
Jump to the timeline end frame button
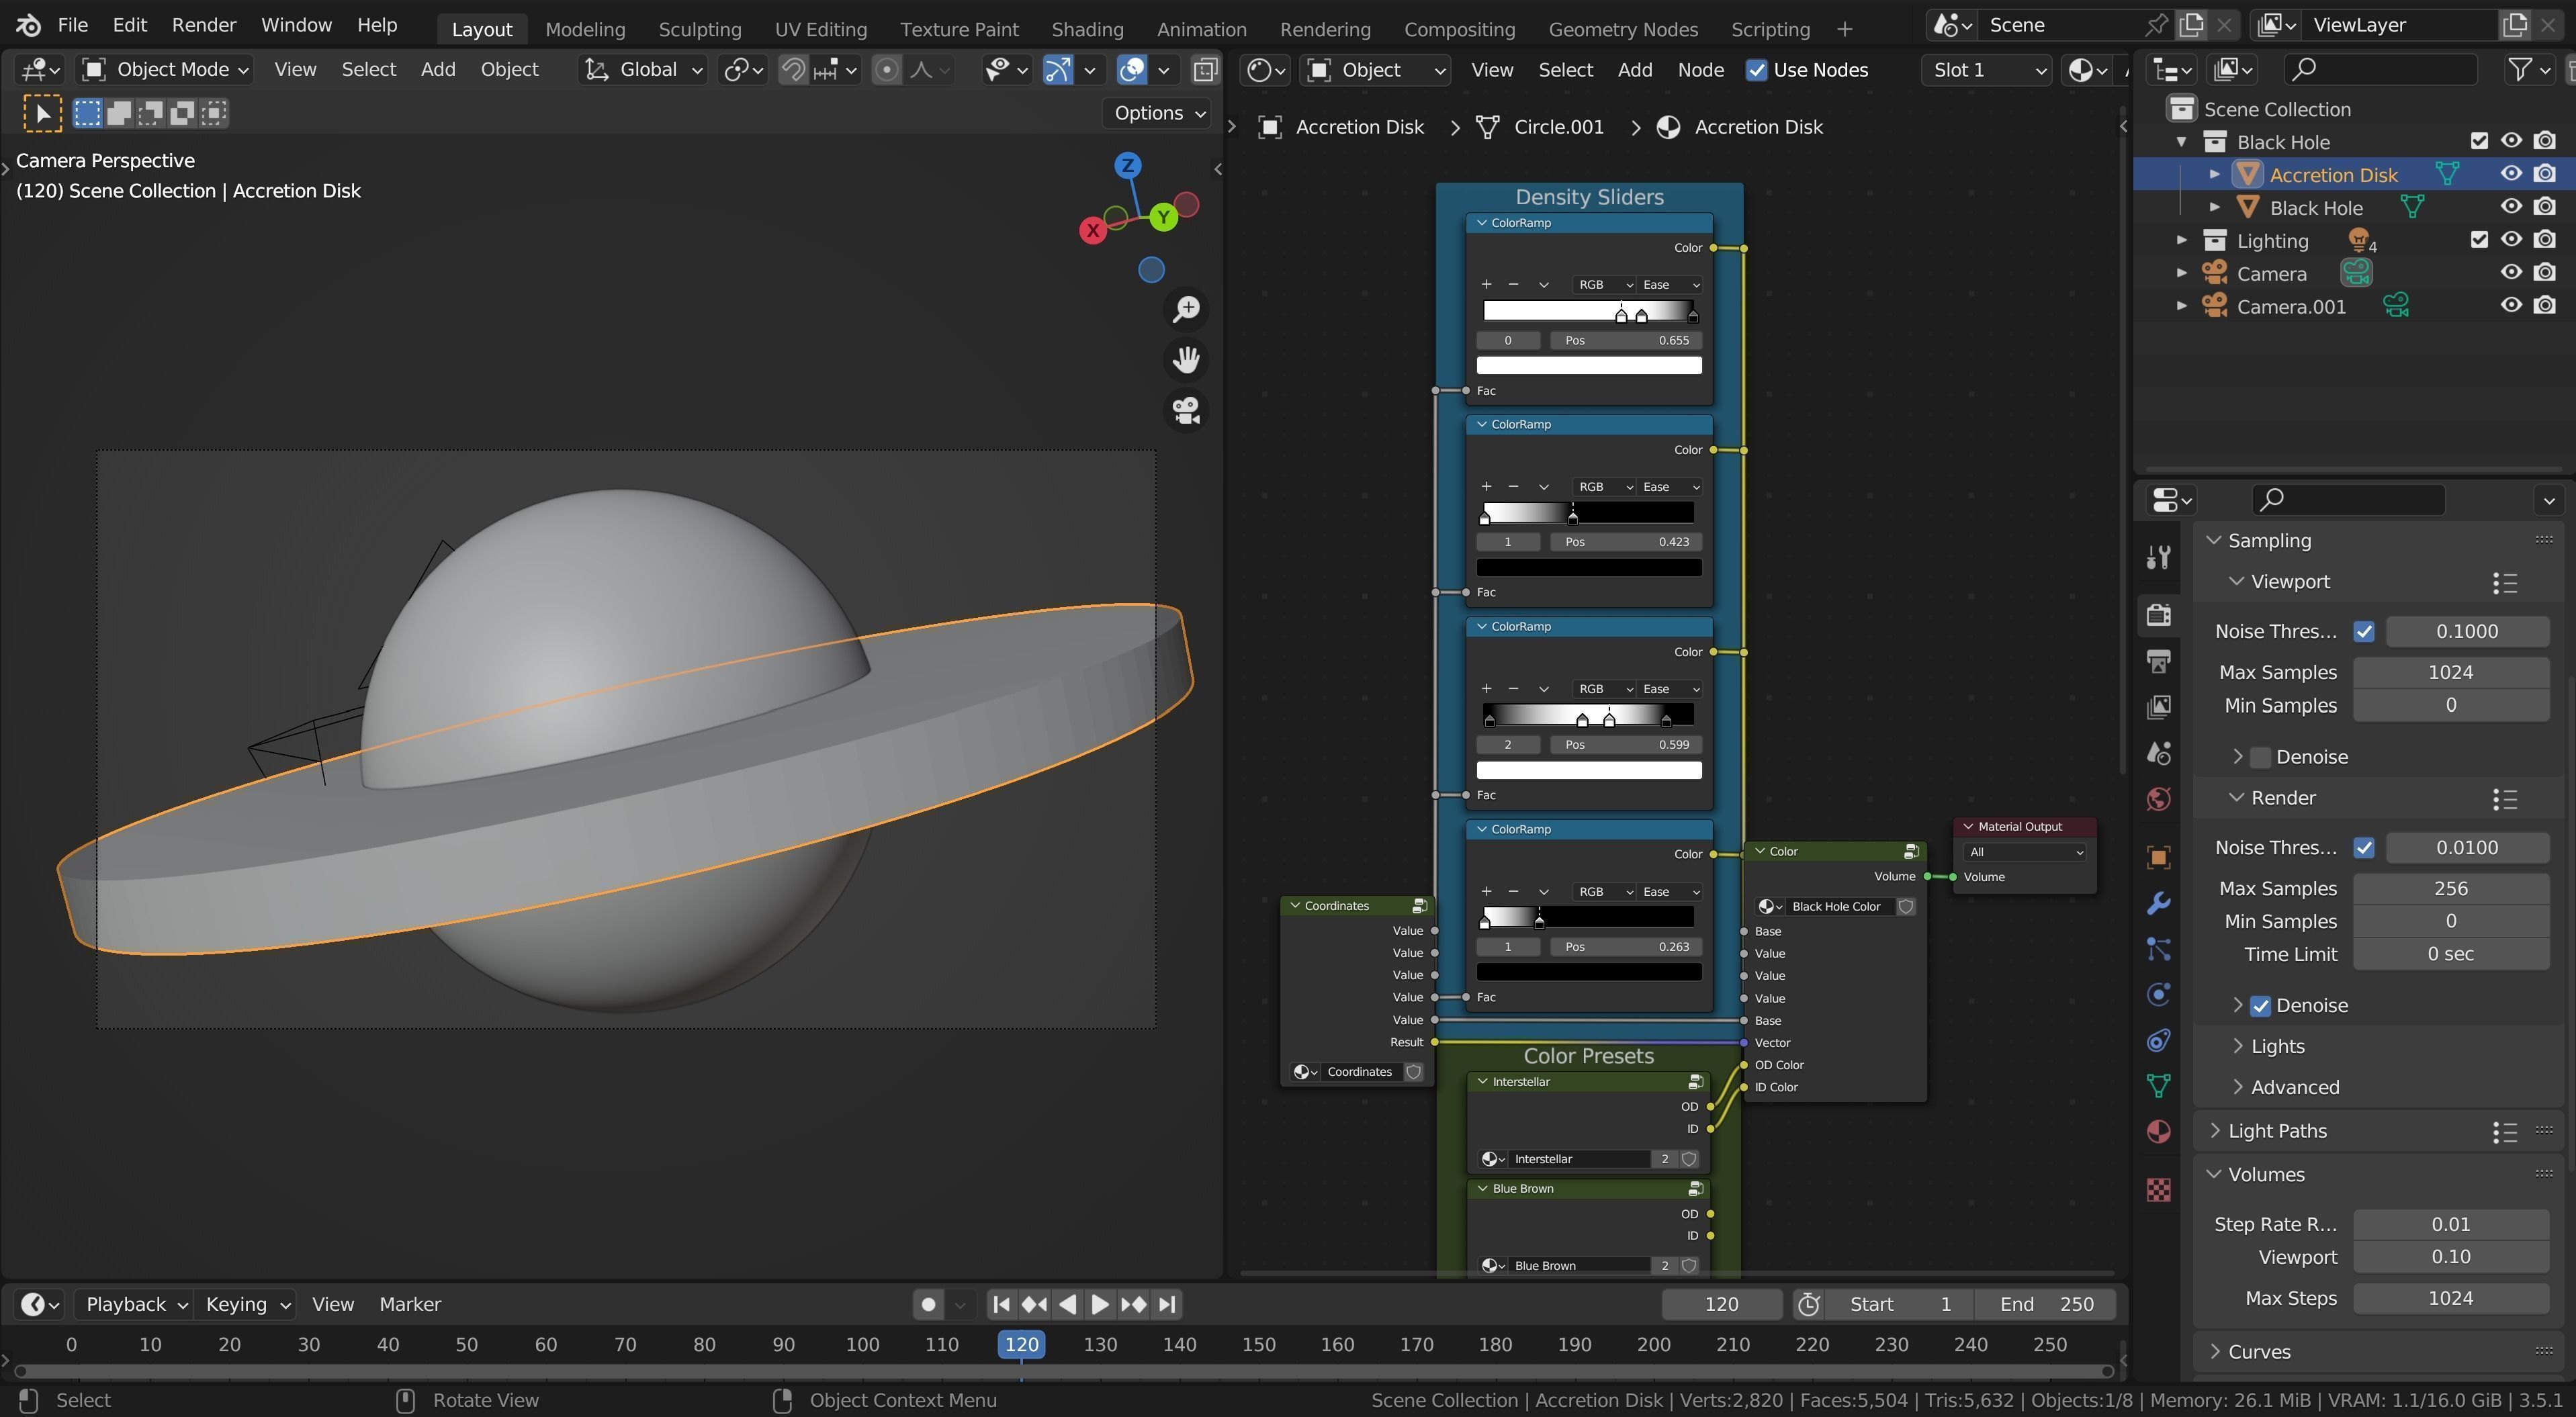pyautogui.click(x=1167, y=1304)
